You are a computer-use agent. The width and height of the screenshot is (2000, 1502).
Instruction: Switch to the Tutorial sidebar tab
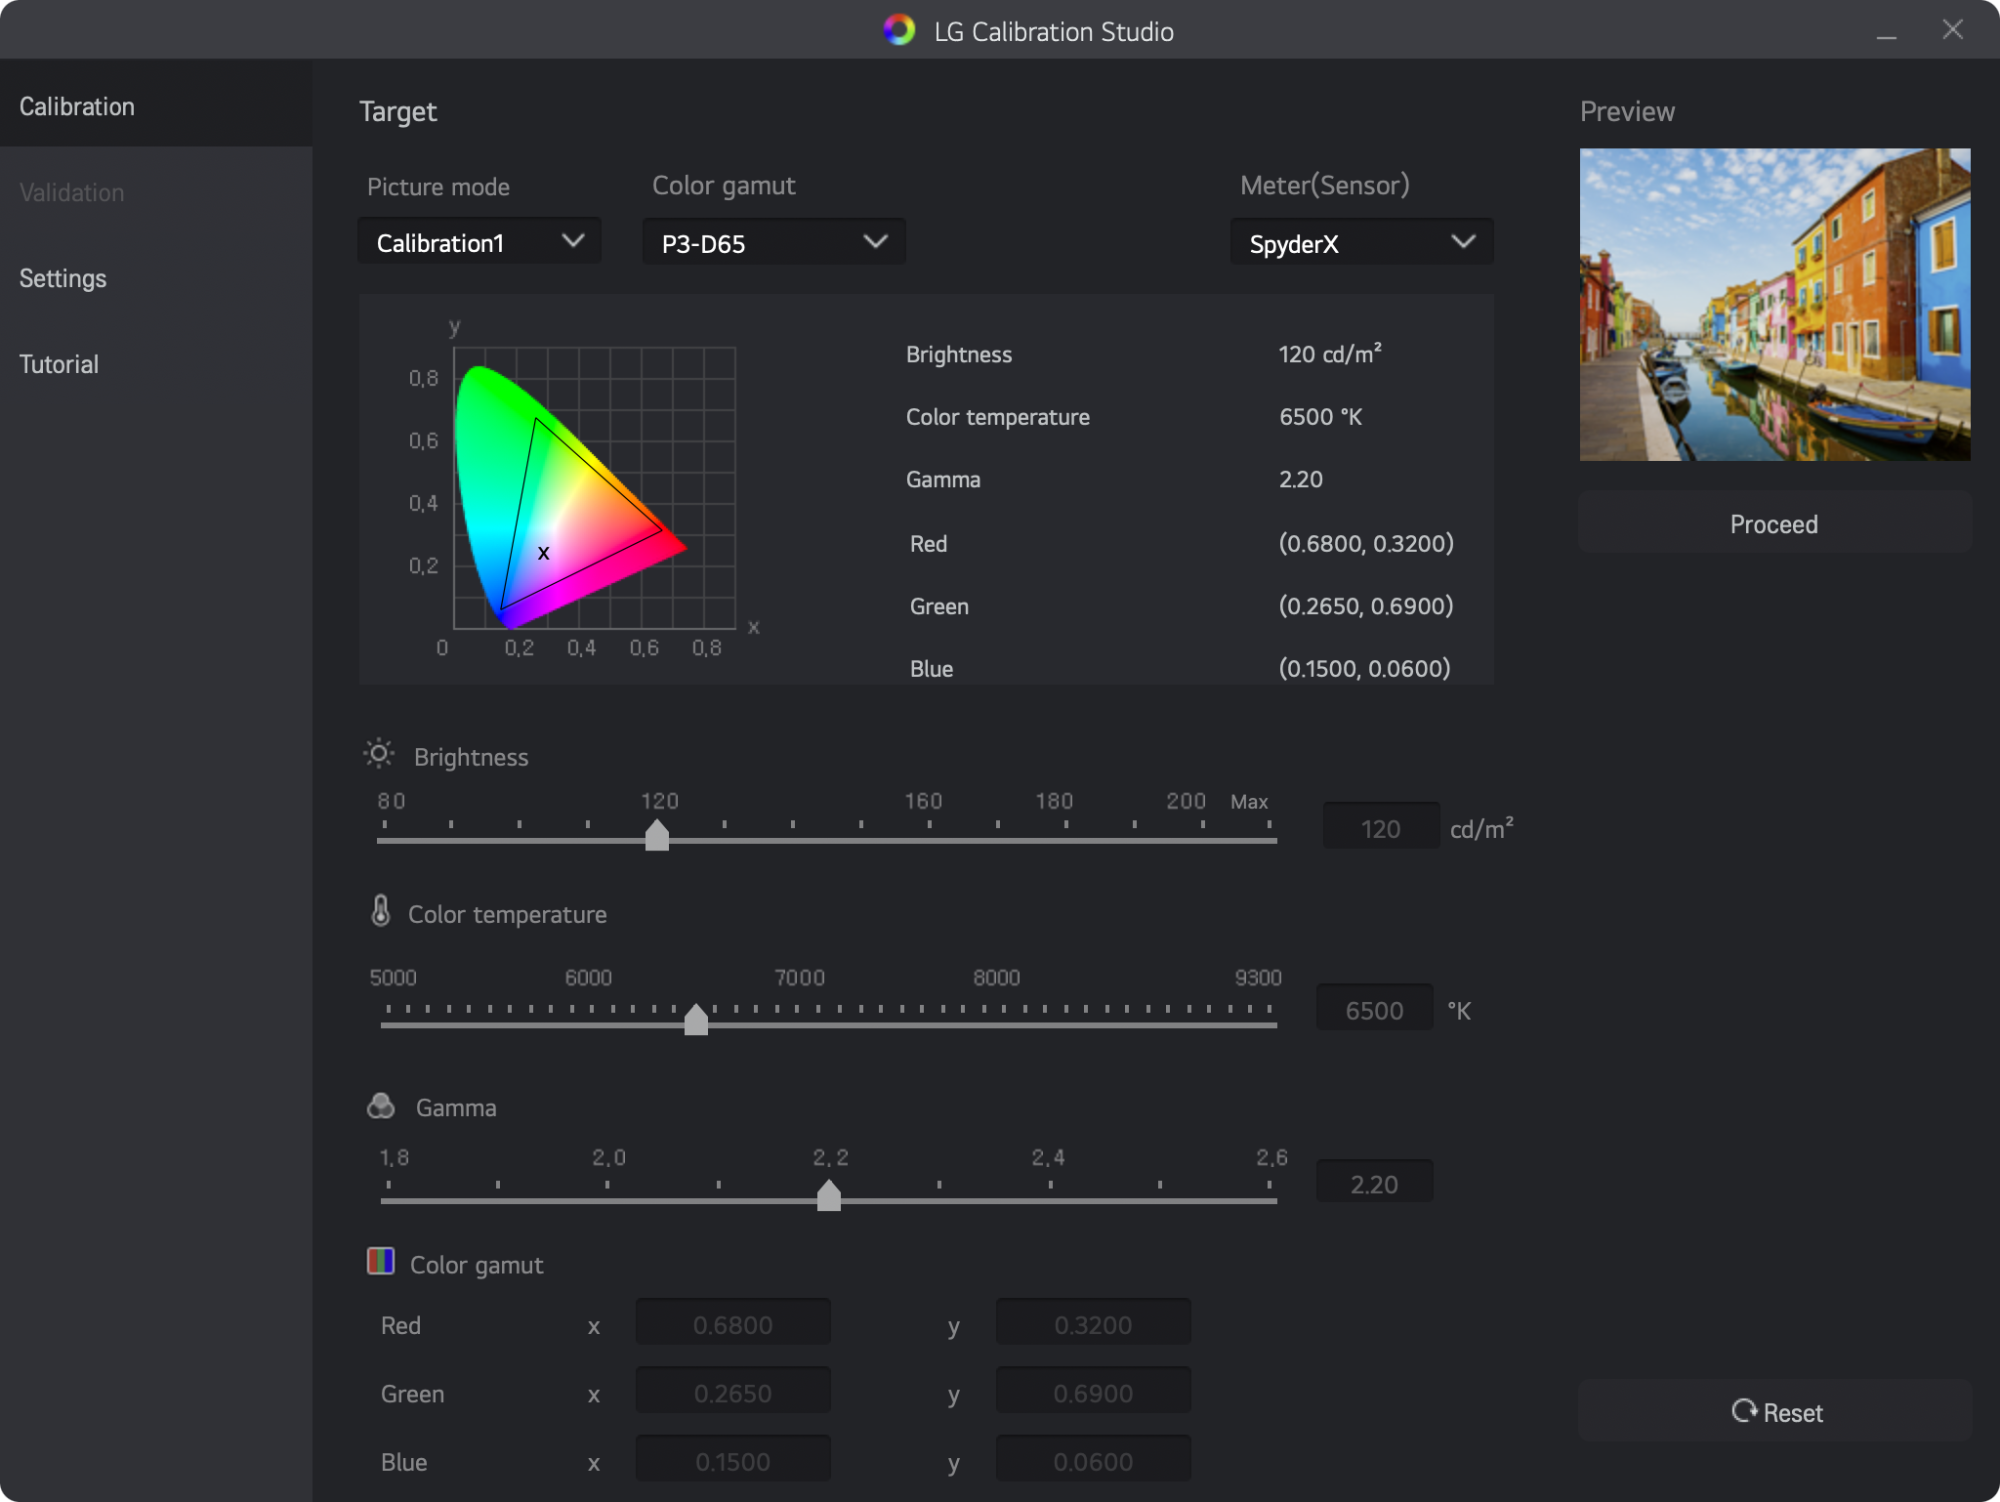click(59, 365)
